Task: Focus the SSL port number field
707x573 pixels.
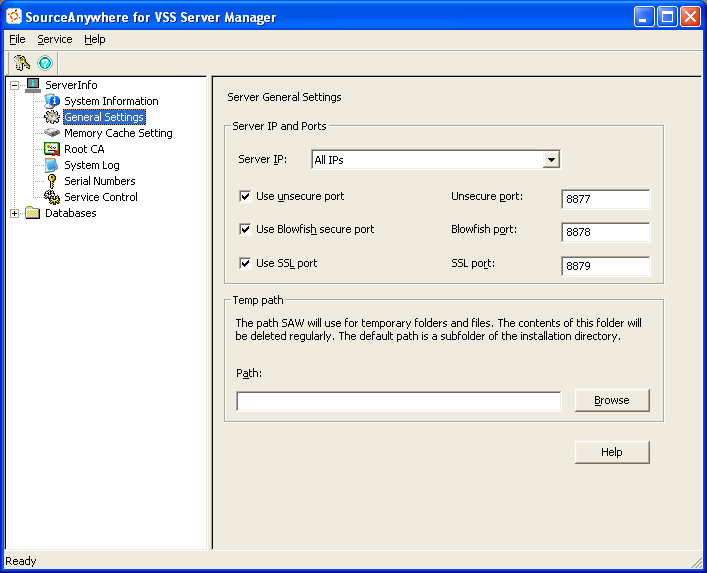Action: [605, 267]
